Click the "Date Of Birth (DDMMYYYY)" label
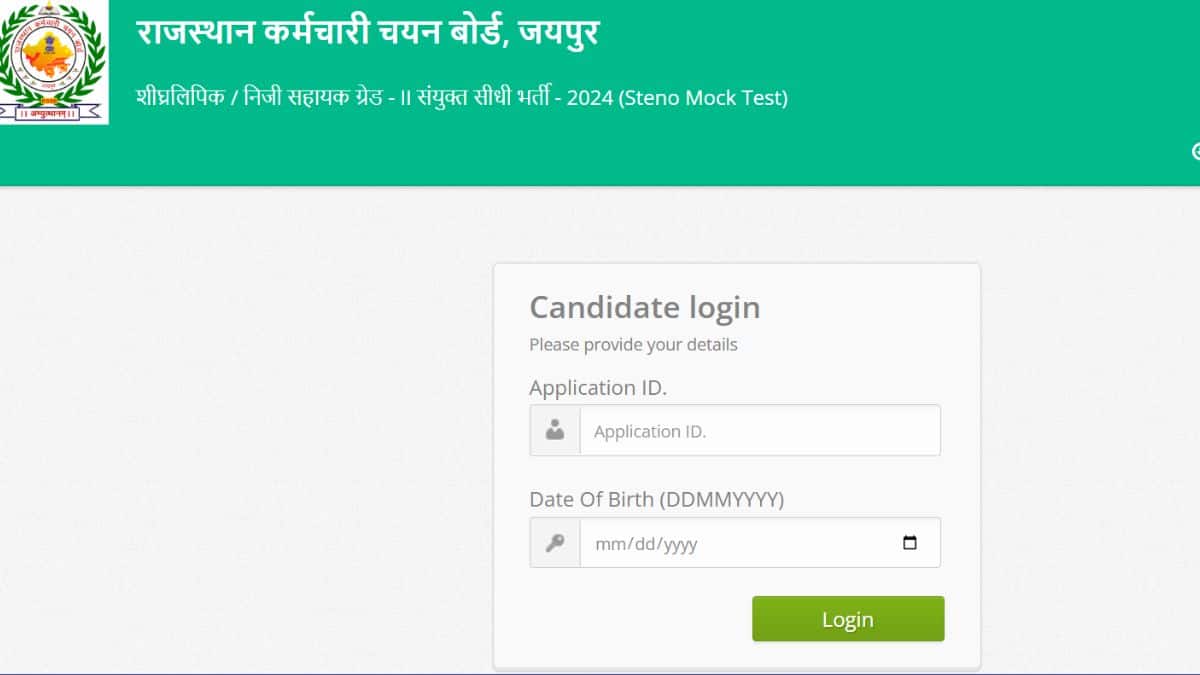1200x675 pixels. coord(657,499)
